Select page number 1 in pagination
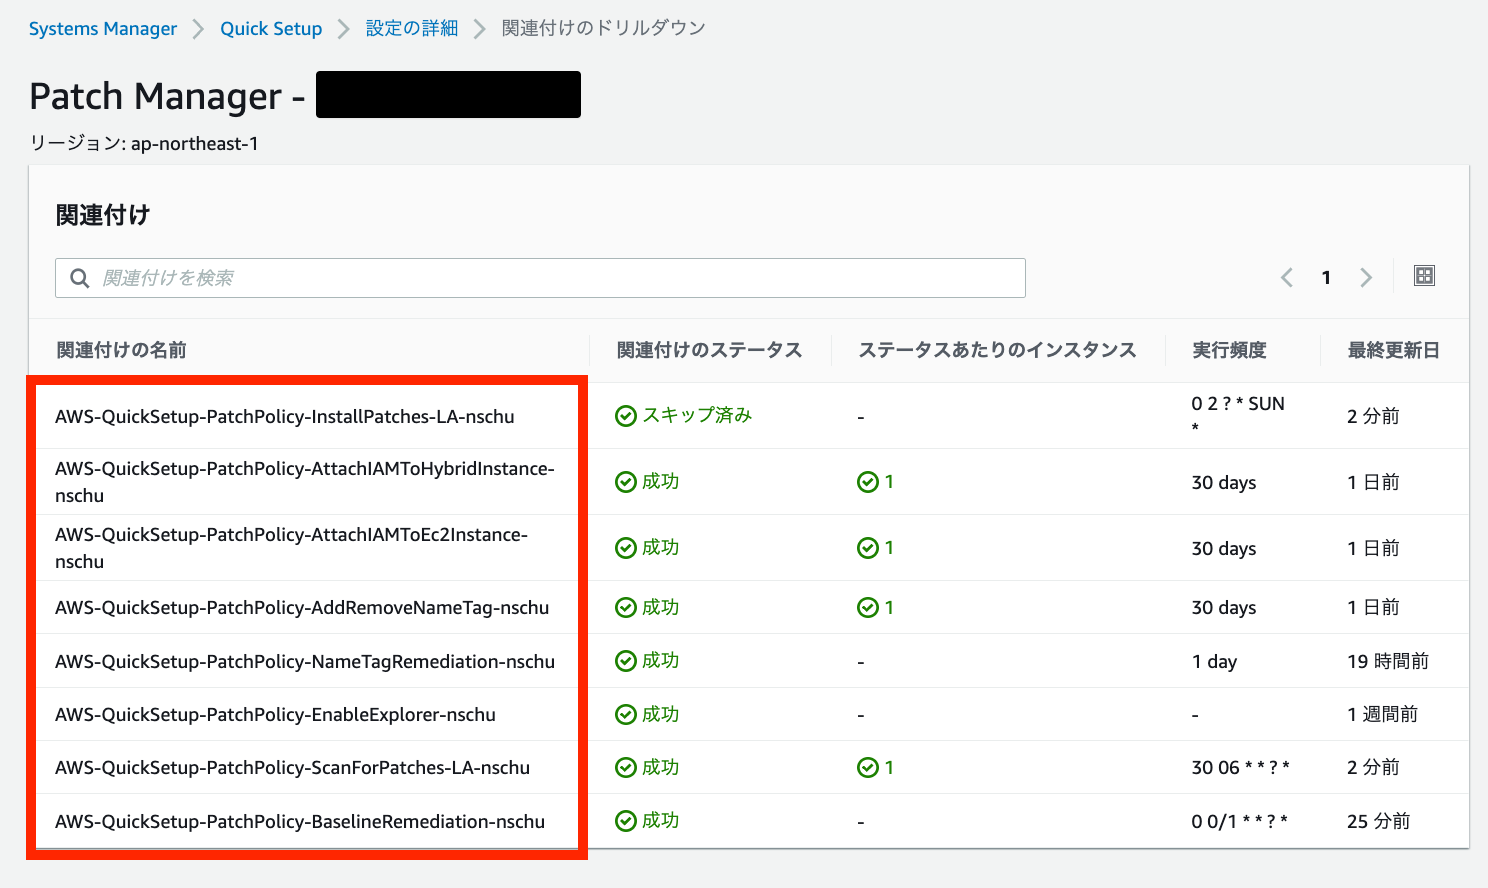Image resolution: width=1488 pixels, height=888 pixels. click(1326, 277)
